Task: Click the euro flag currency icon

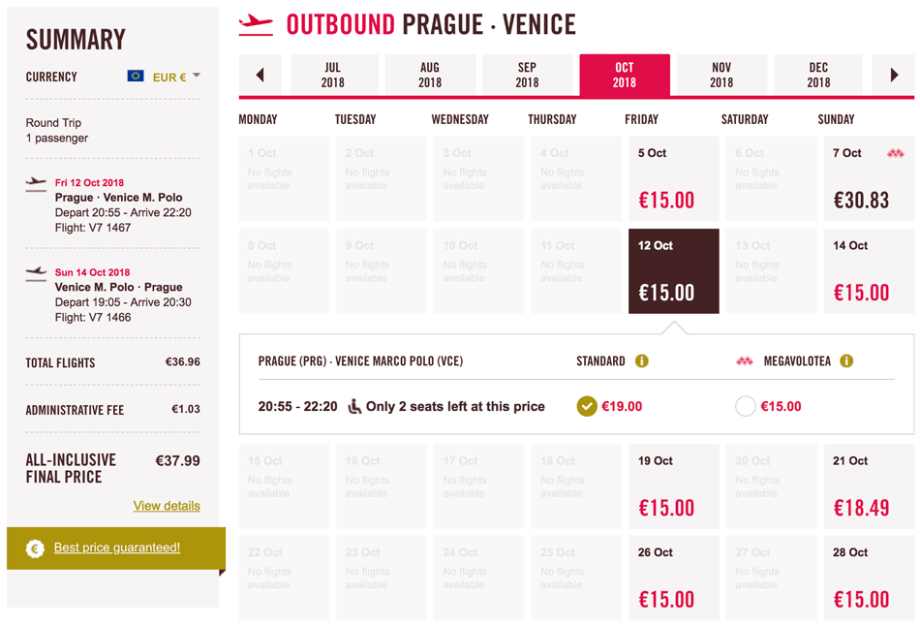Action: point(136,77)
